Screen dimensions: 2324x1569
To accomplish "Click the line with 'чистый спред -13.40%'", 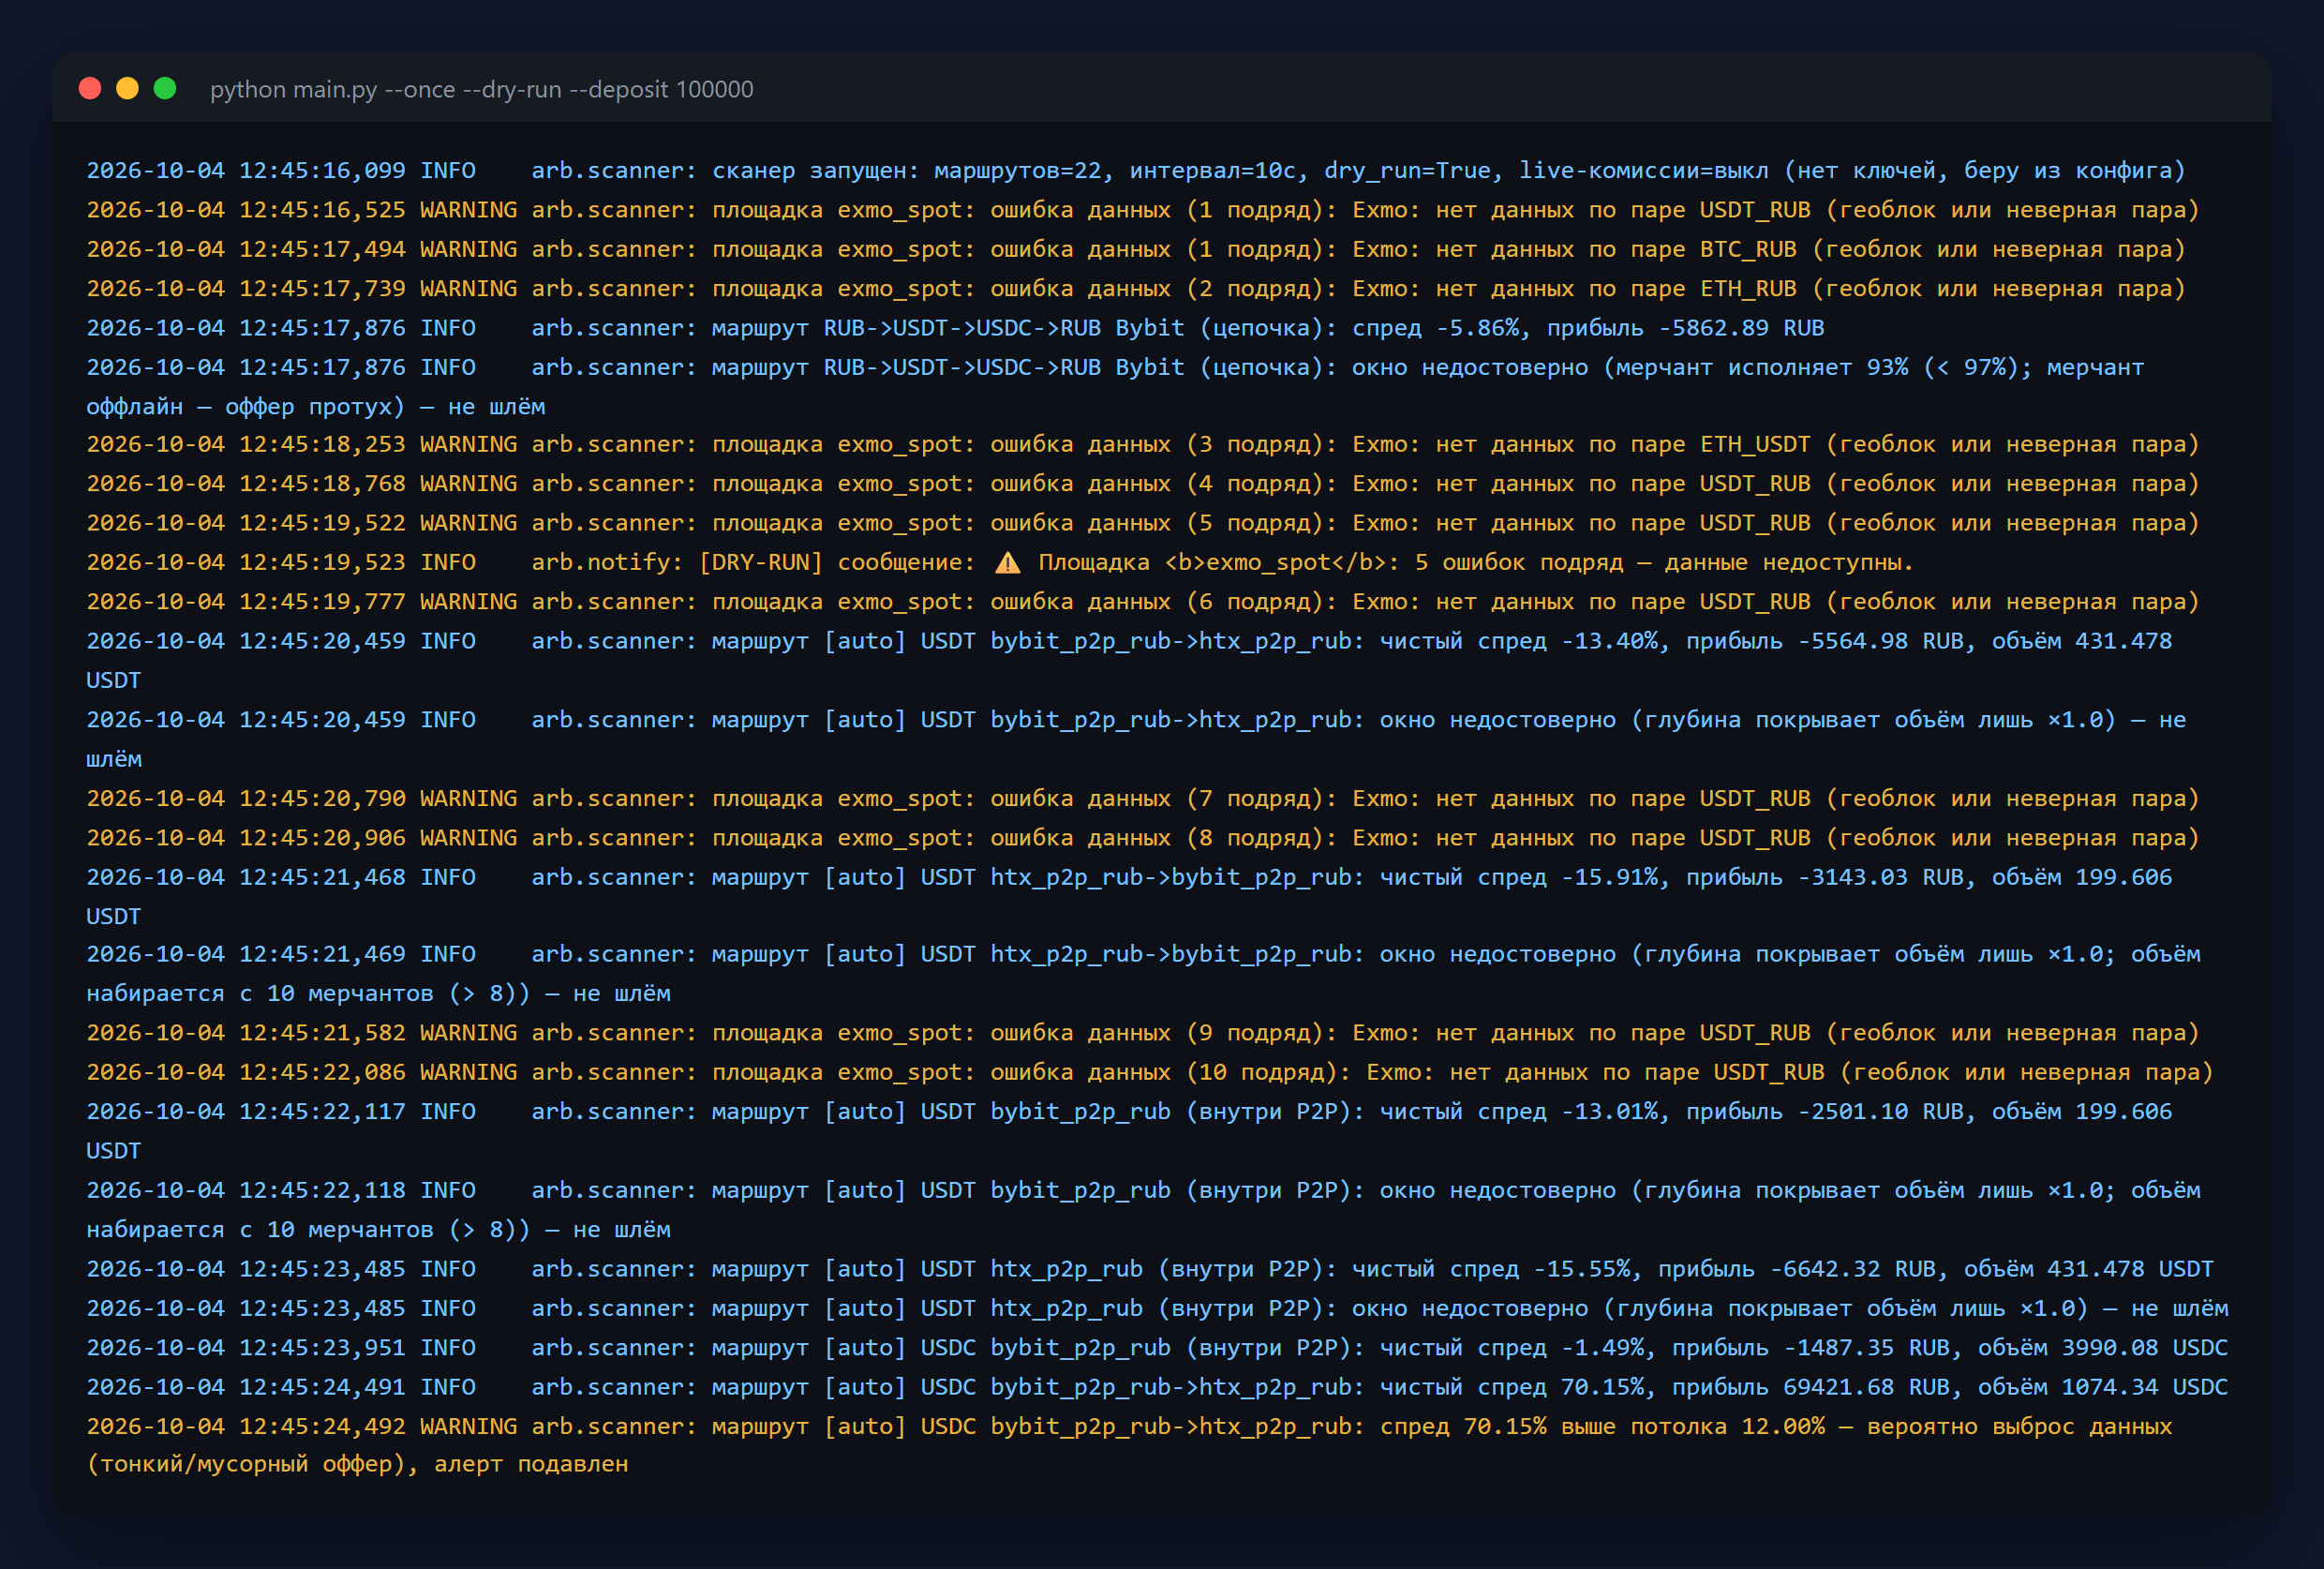I will pos(1129,660).
